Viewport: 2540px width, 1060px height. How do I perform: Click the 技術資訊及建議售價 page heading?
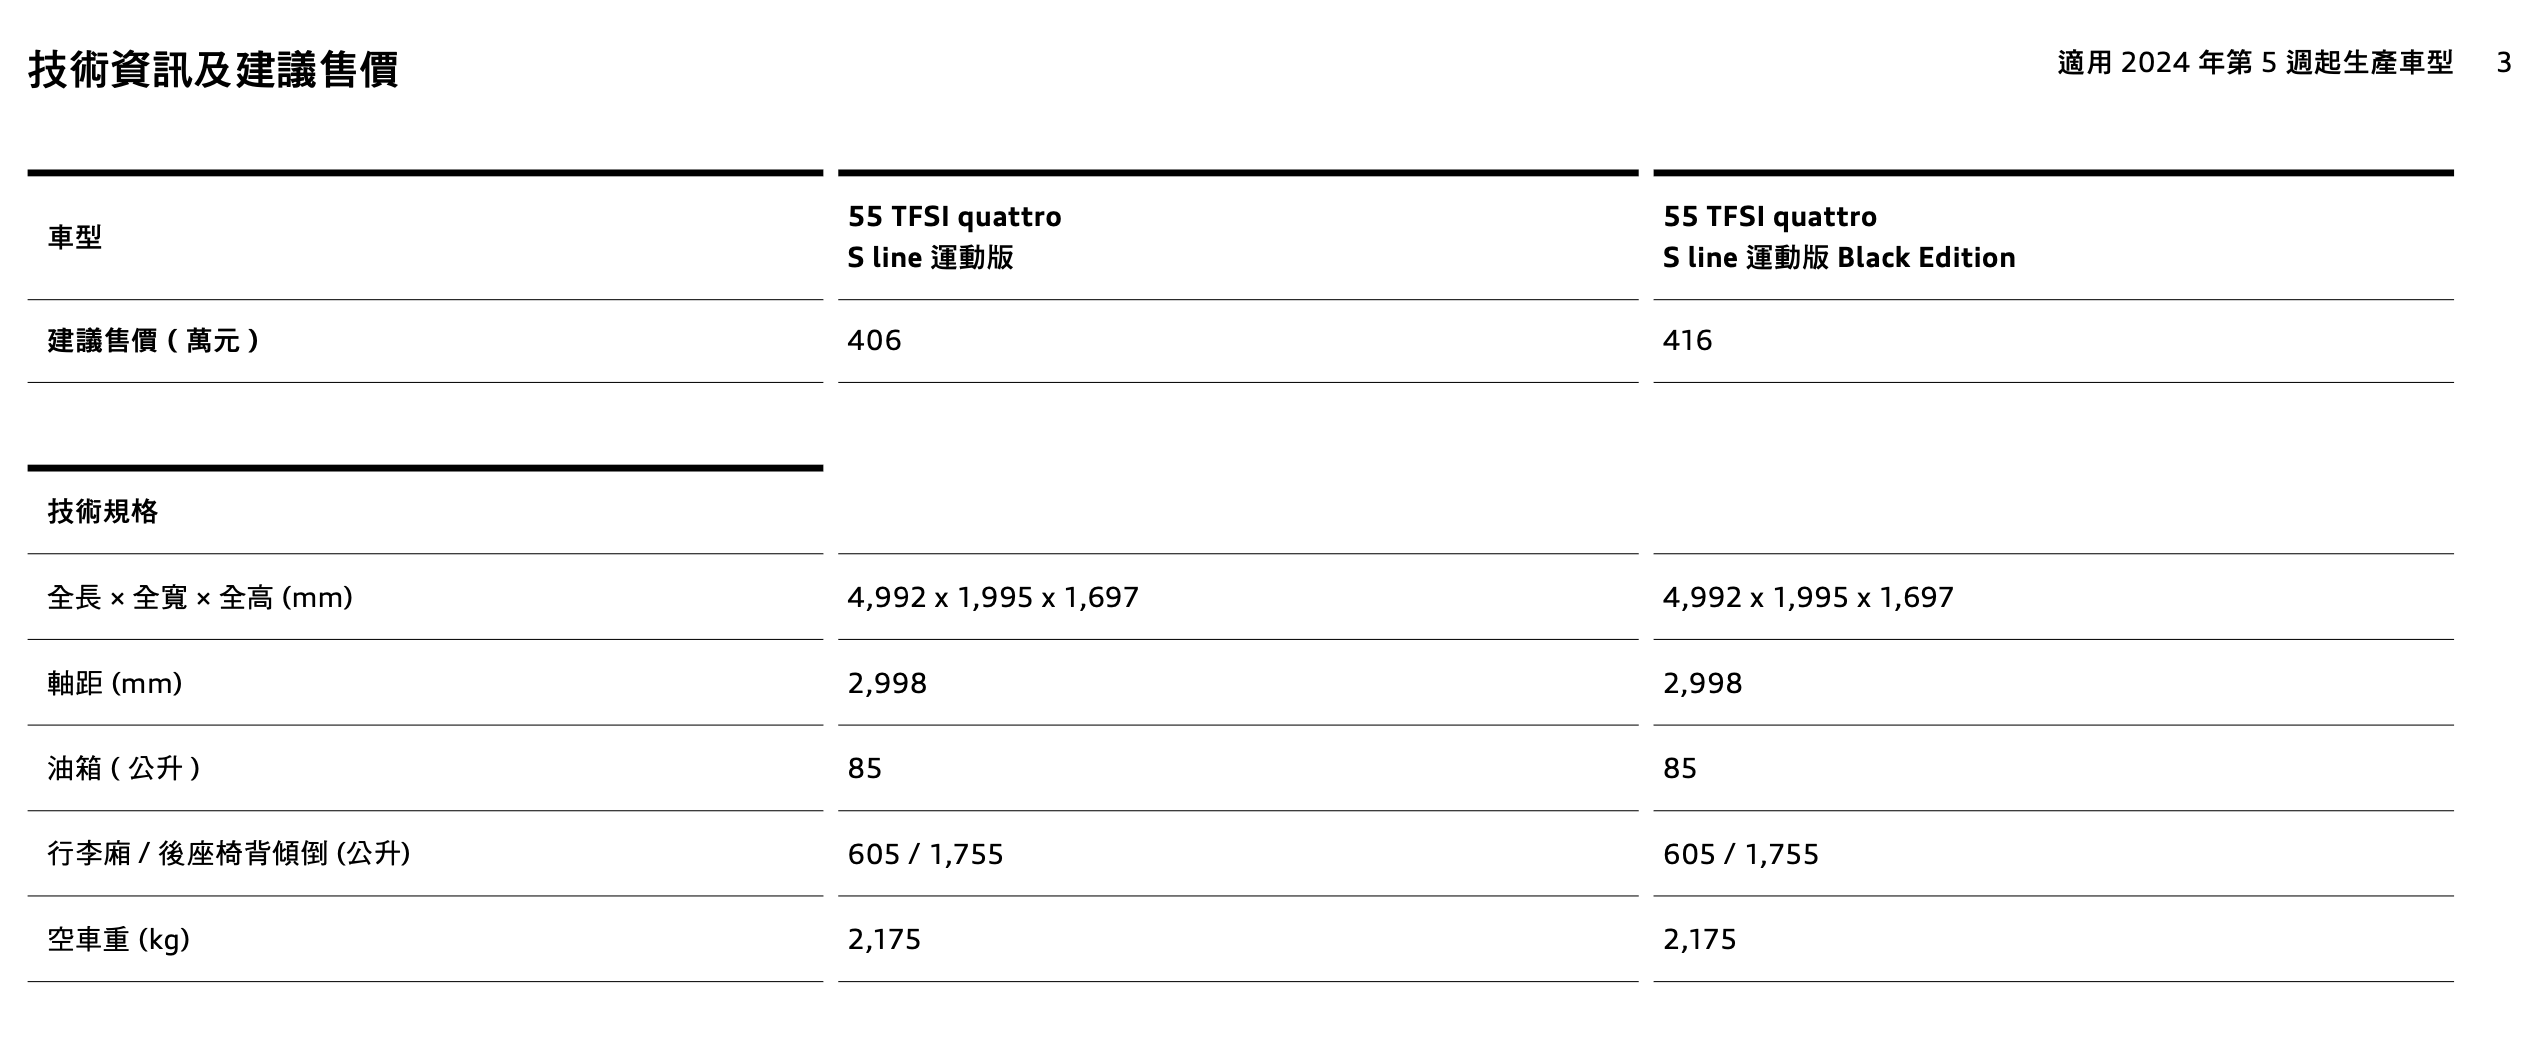pyautogui.click(x=213, y=70)
